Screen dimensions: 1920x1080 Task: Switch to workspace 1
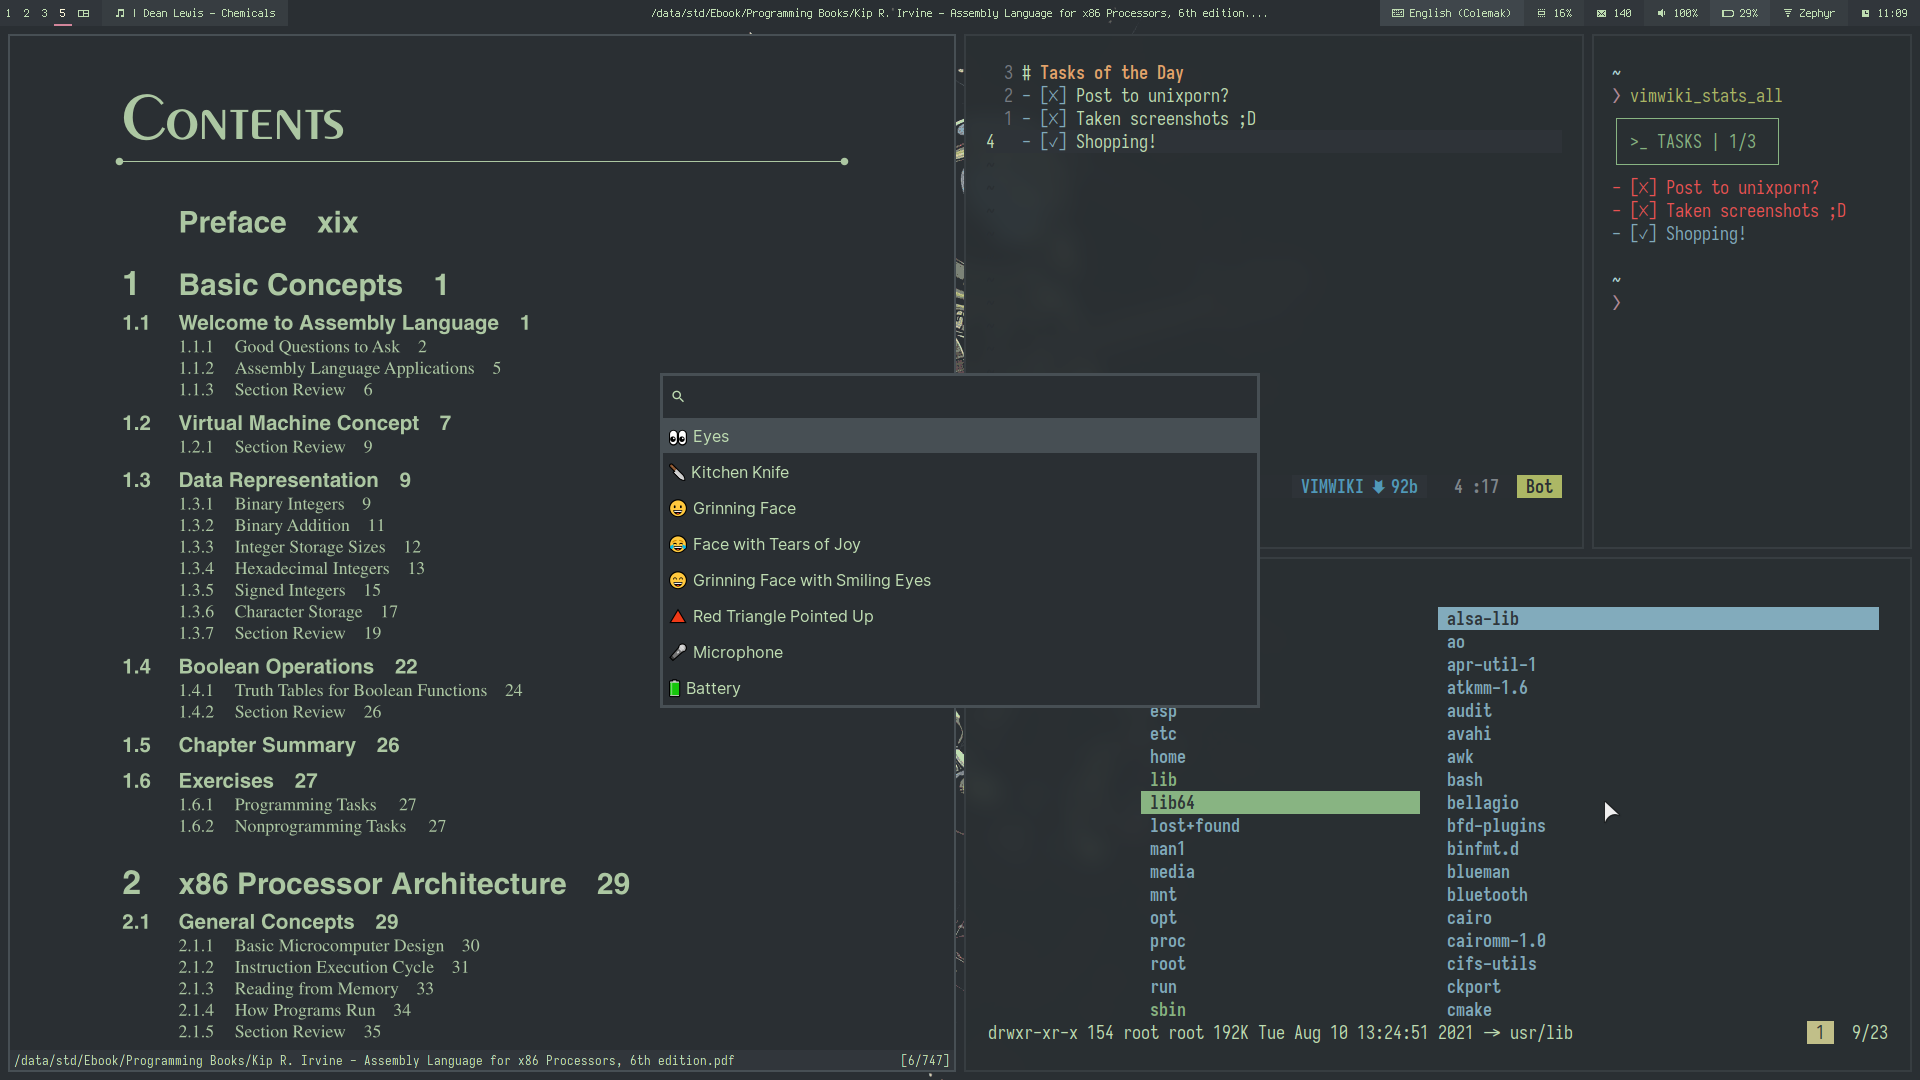pyautogui.click(x=8, y=13)
